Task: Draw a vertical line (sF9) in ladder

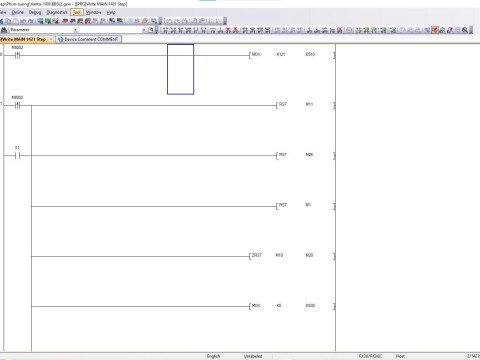Action: (x=220, y=30)
